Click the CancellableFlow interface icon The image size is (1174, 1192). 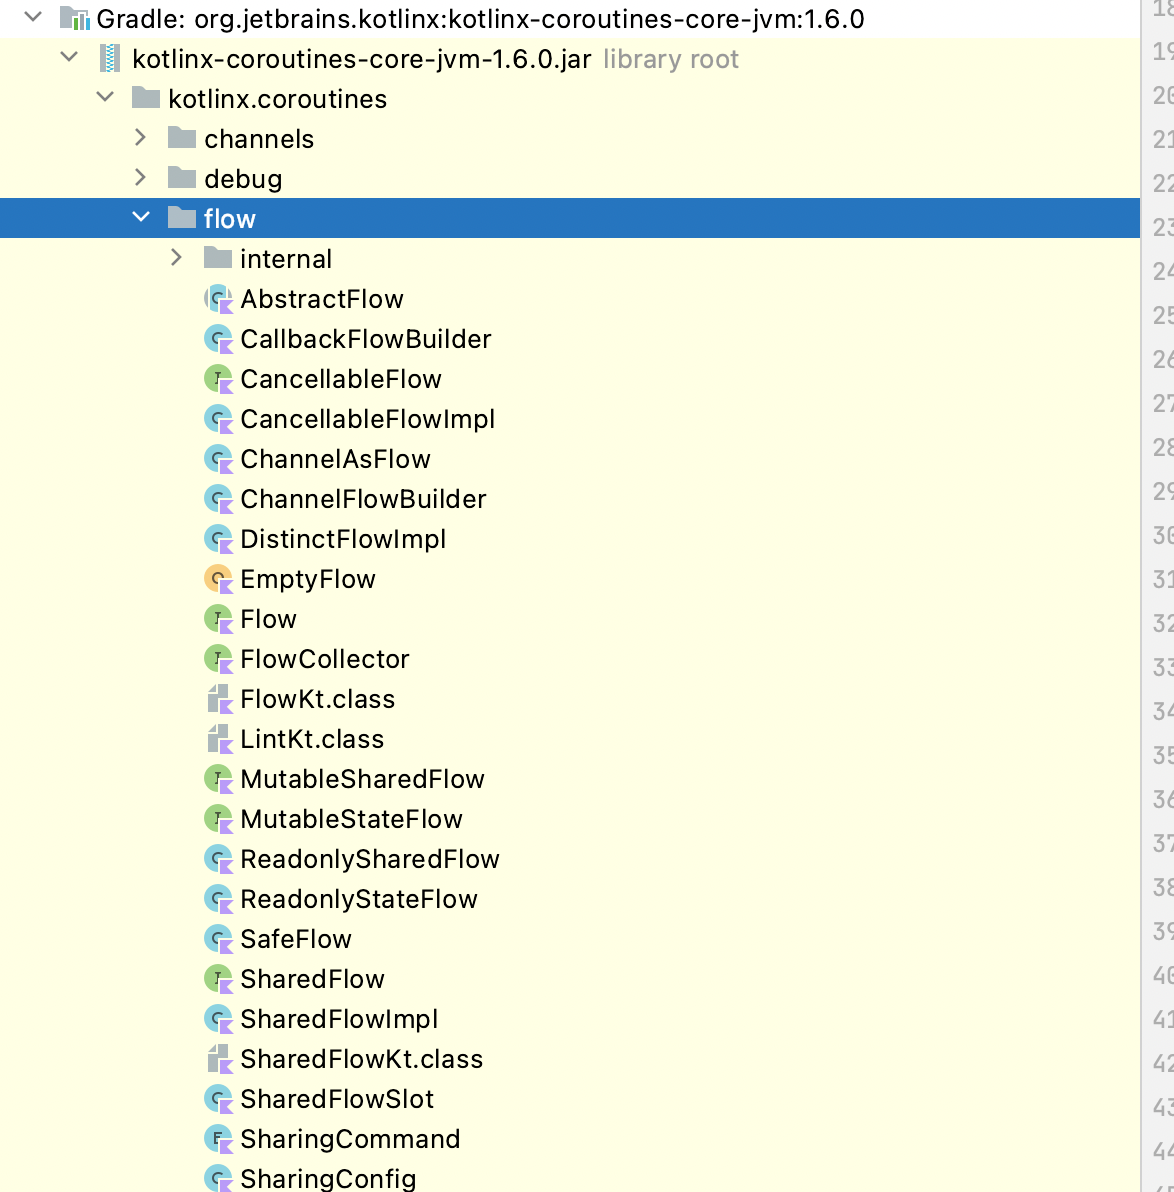click(x=219, y=379)
